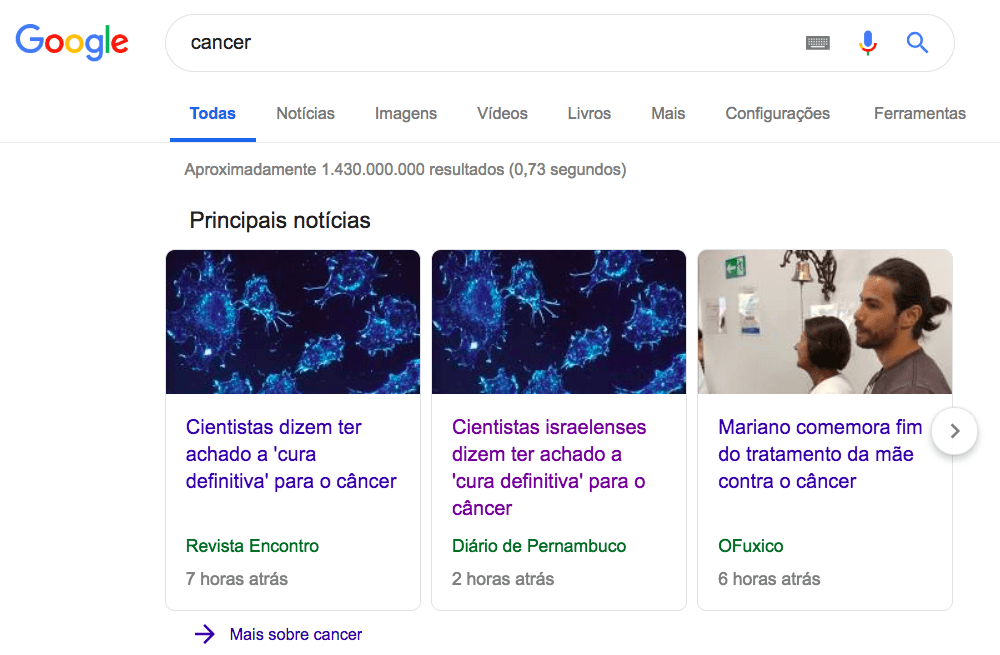The image size is (1000, 655).
Task: Expand the Mais menu
Action: tap(668, 113)
